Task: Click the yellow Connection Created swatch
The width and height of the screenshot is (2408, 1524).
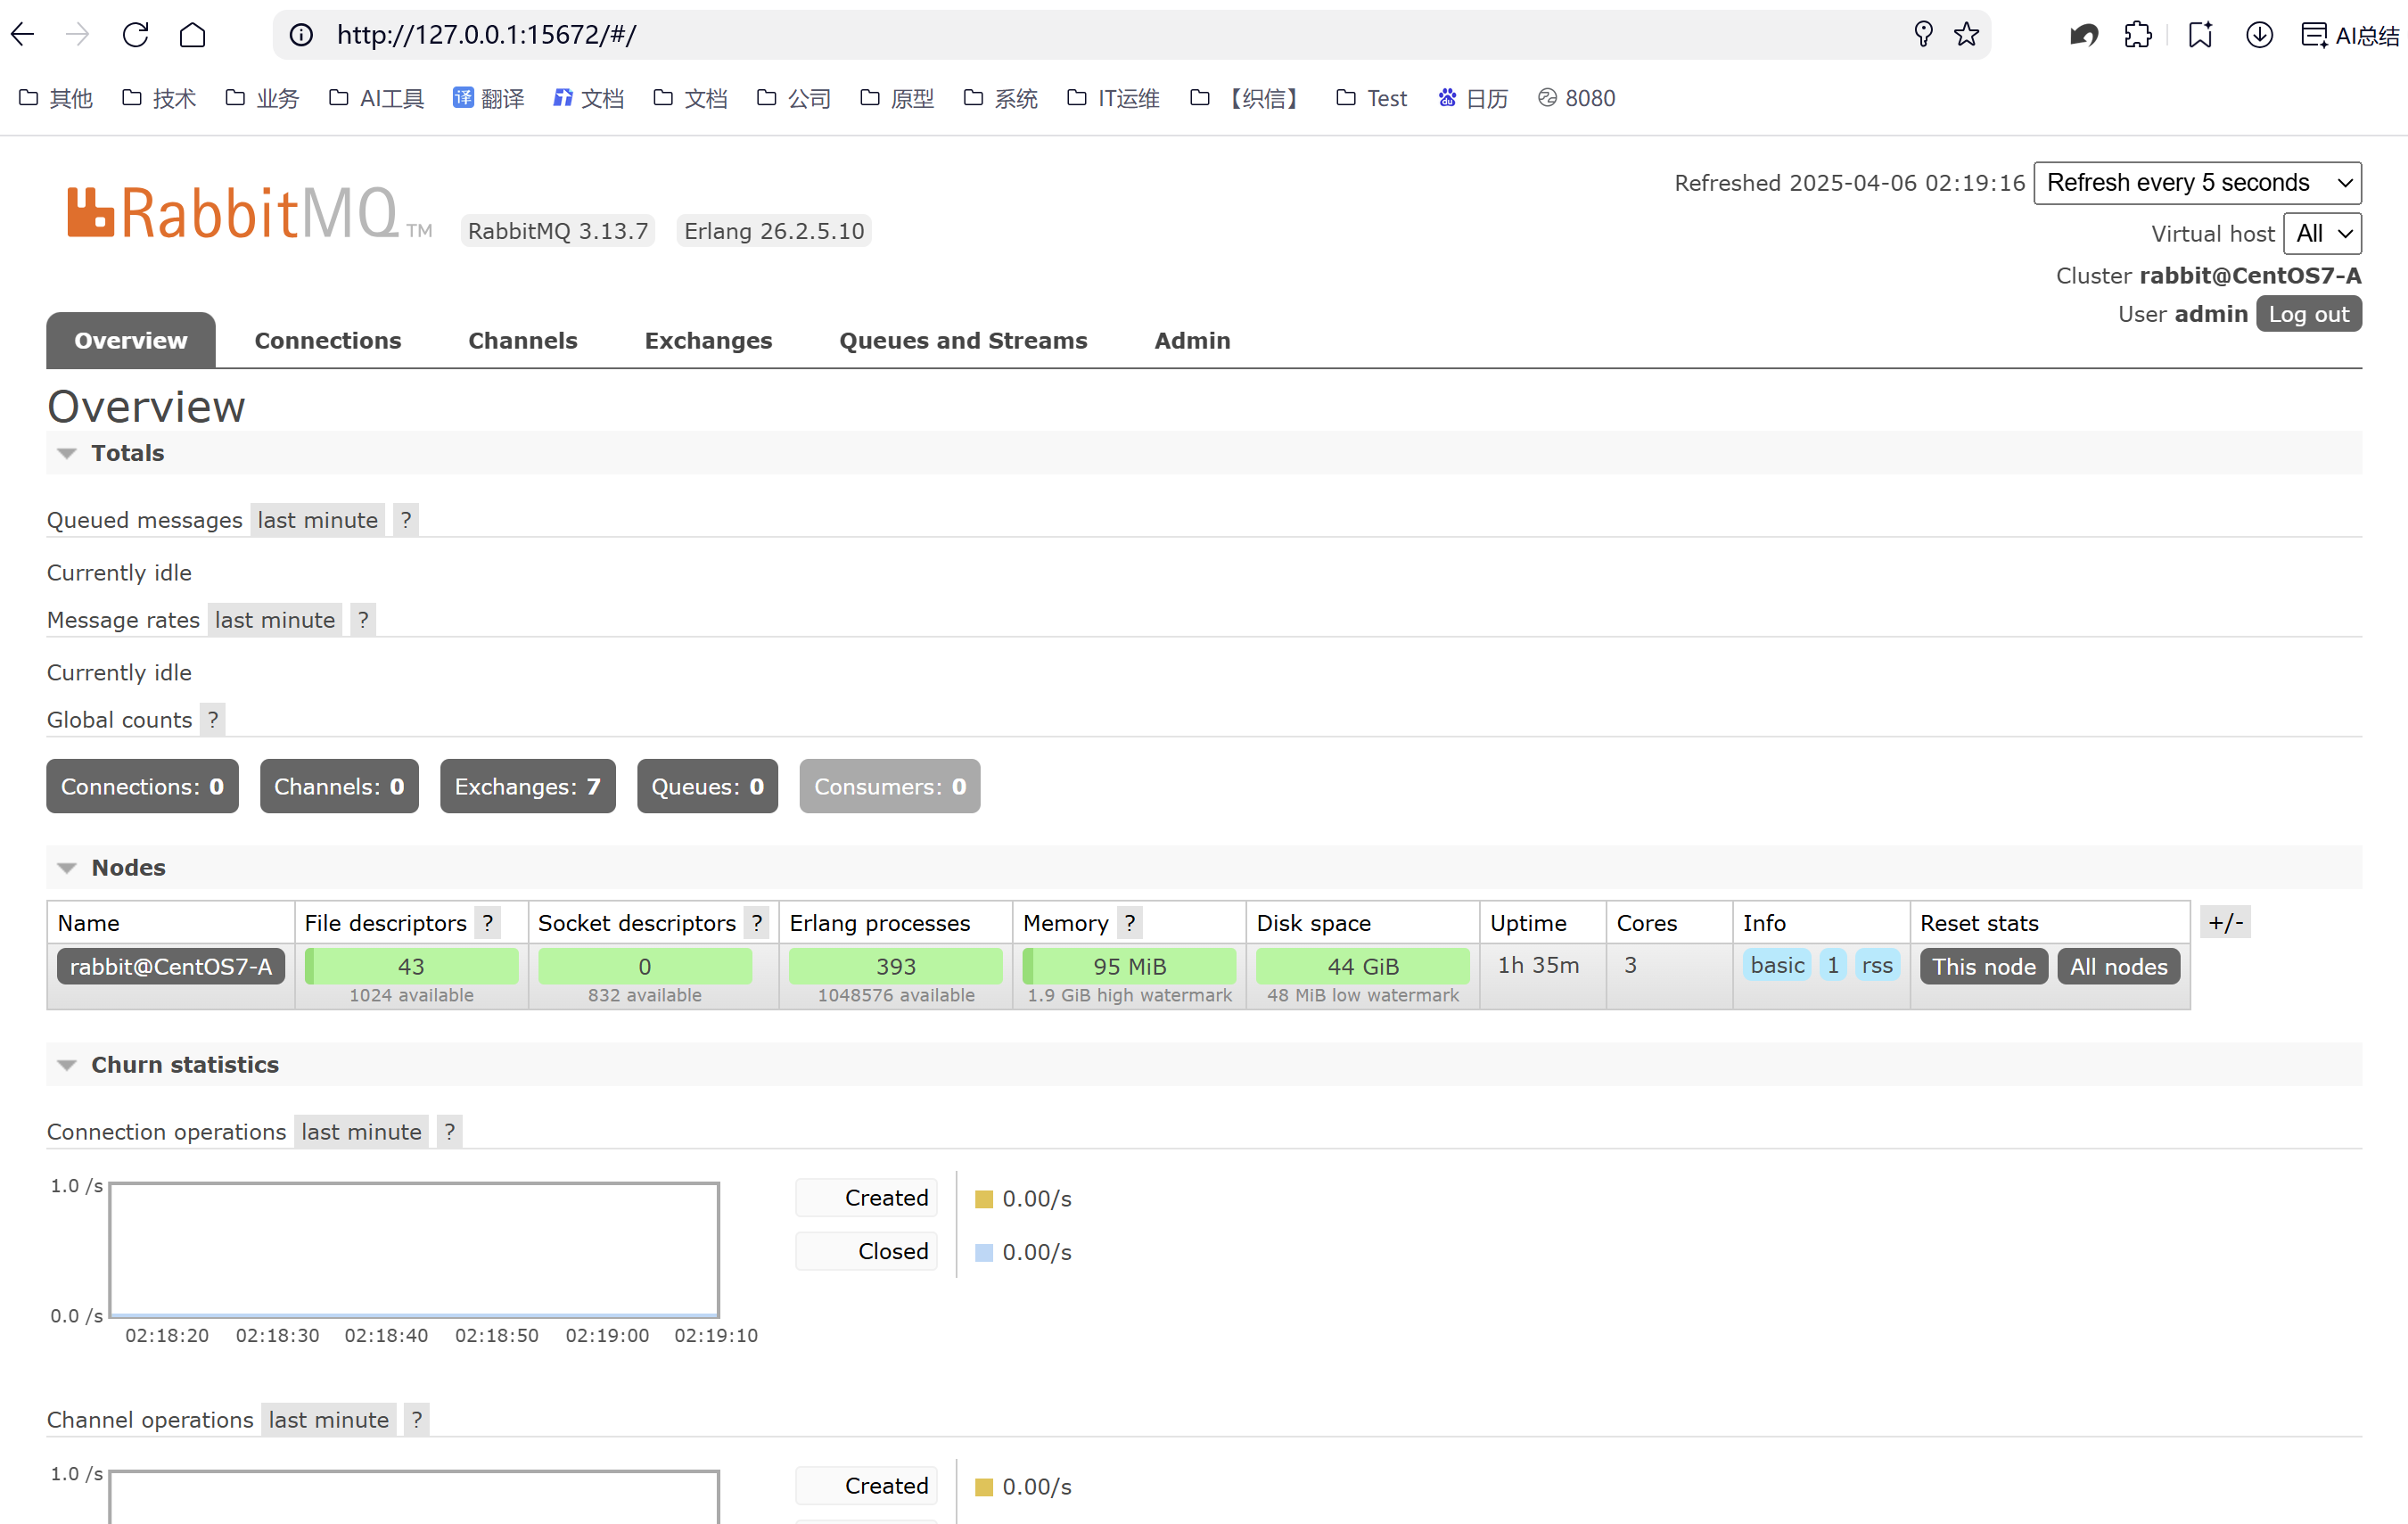Action: (984, 1199)
